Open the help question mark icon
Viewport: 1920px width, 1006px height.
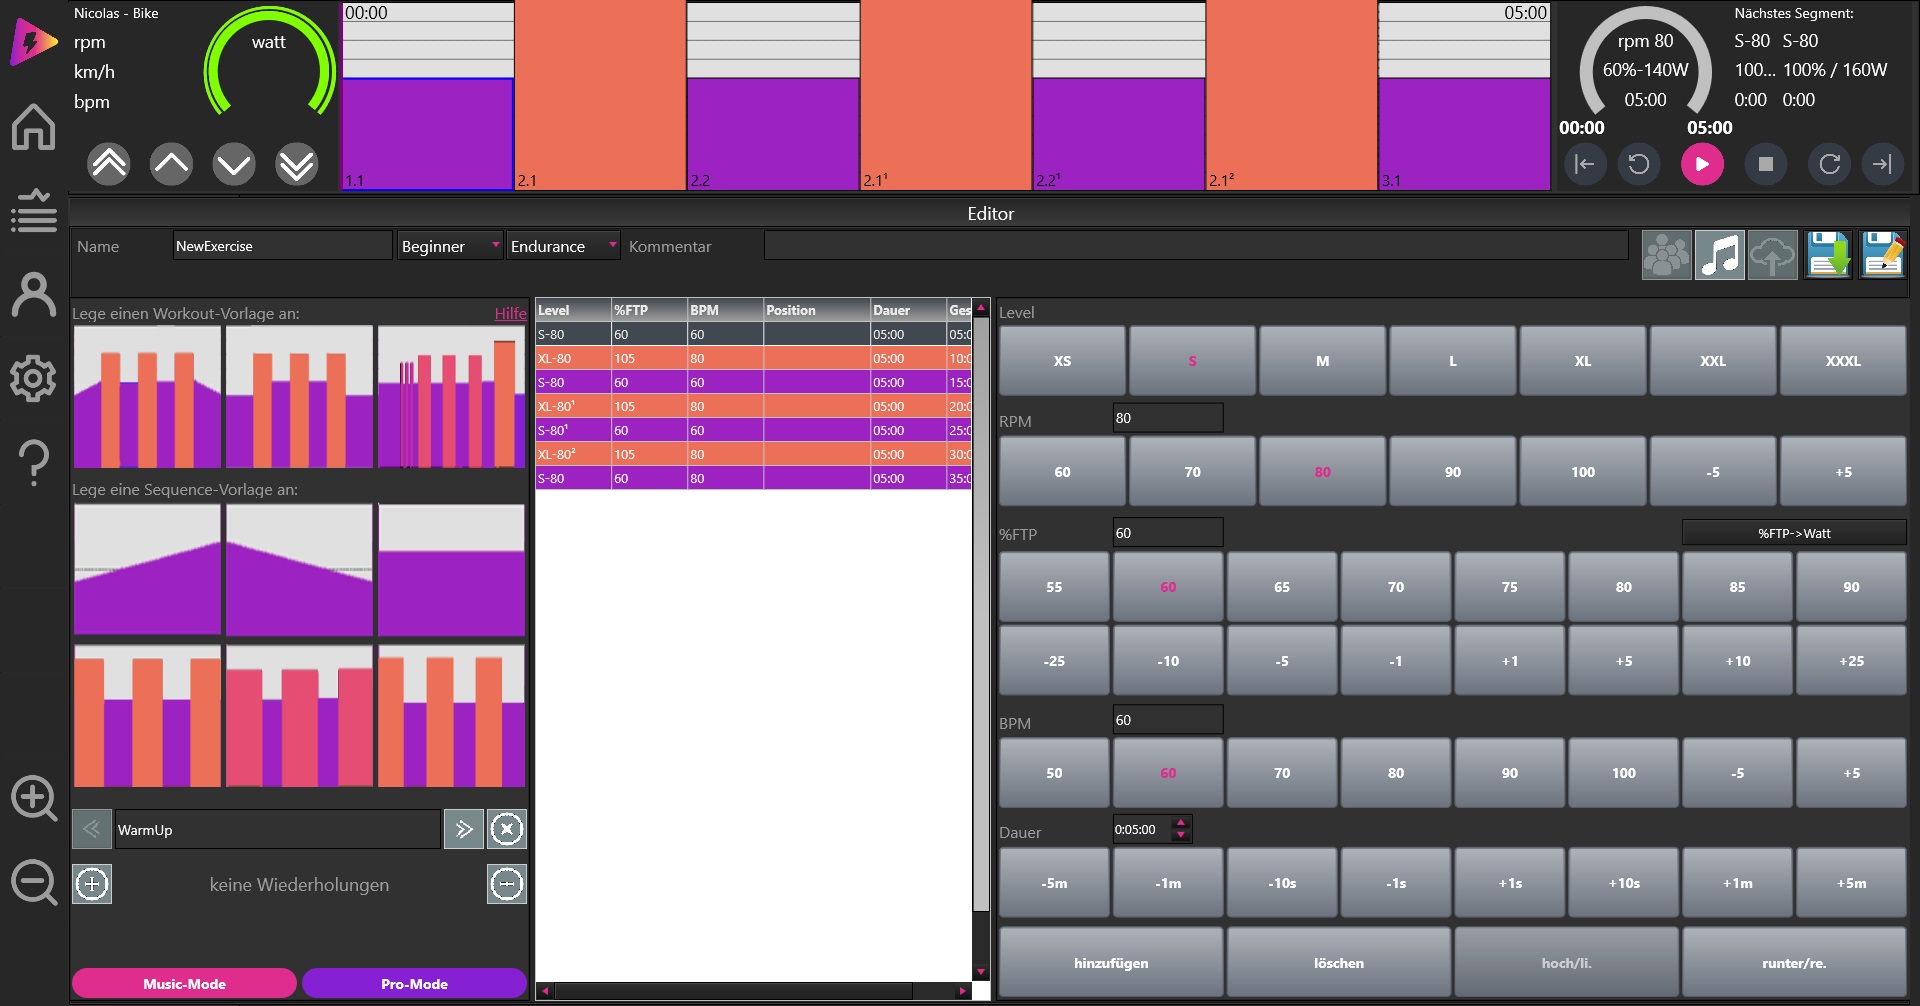(33, 463)
